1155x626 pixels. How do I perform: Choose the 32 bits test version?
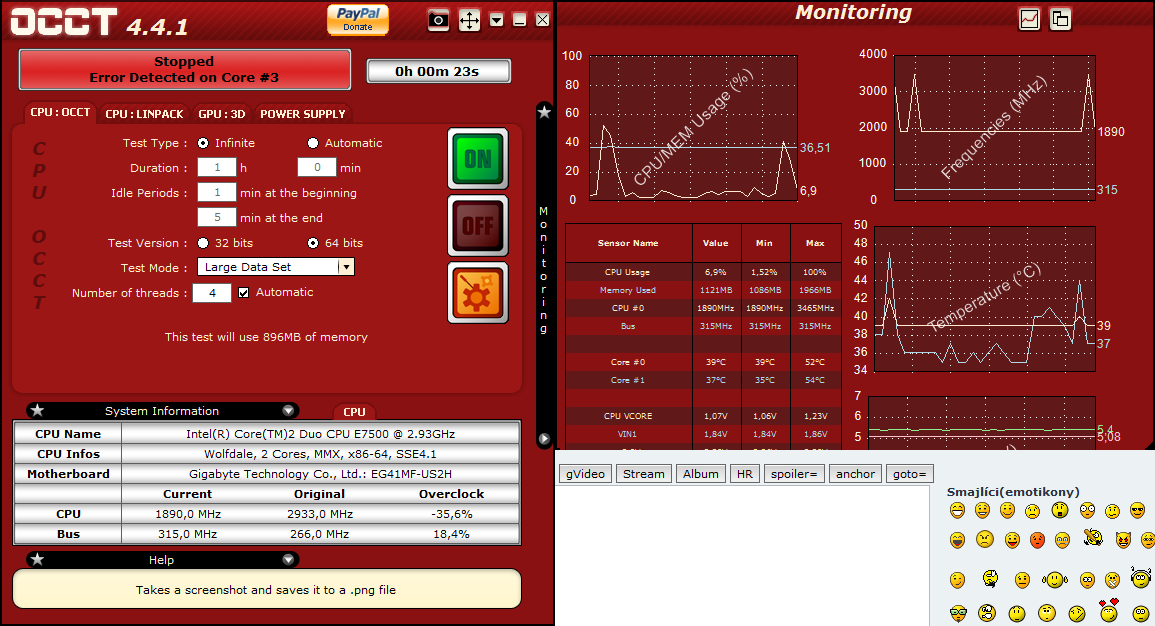(x=203, y=243)
